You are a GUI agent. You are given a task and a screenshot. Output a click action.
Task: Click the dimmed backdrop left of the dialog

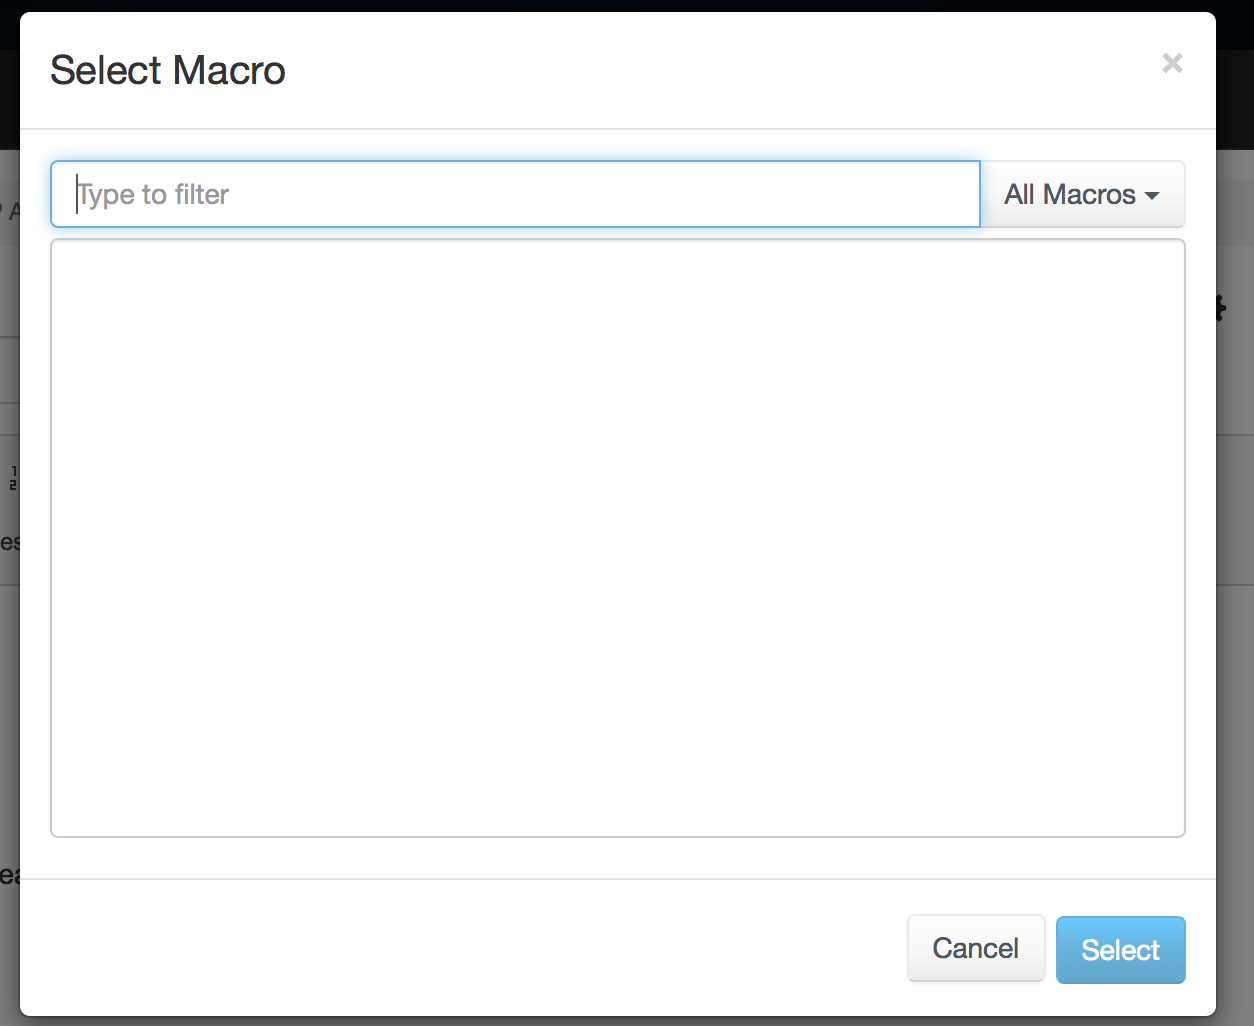click(9, 700)
